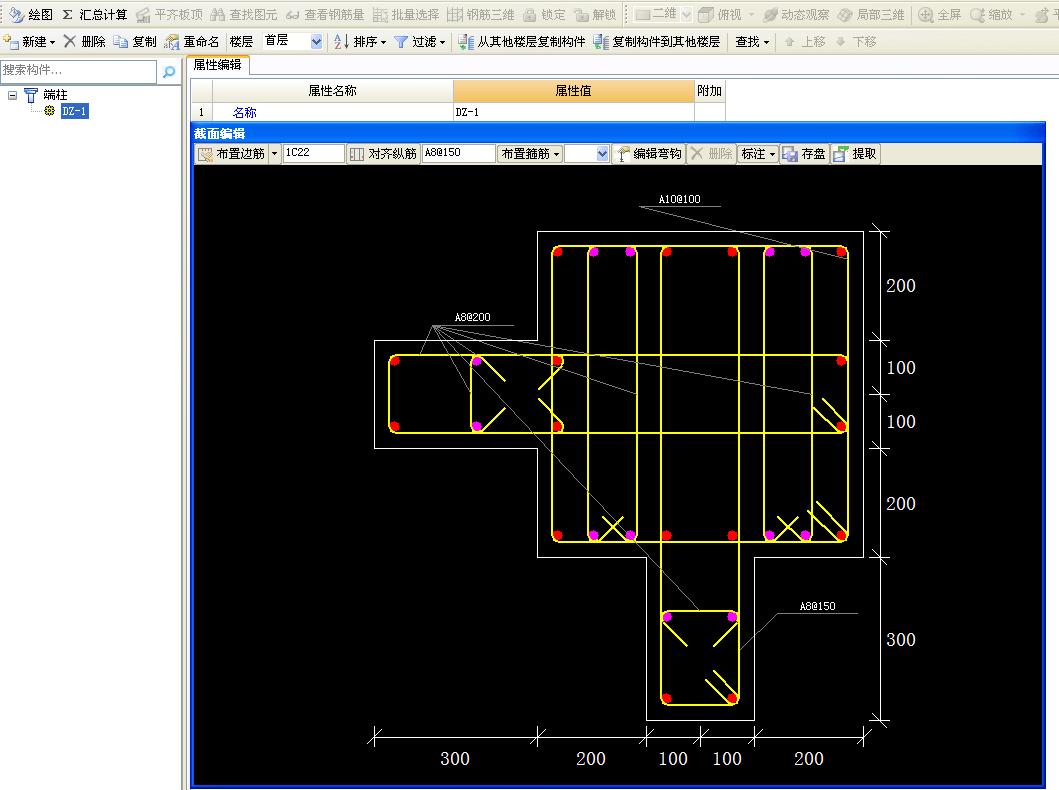The image size is (1059, 790).
Task: Open the 楼层 floor dropdown showing 首层
Action: click(x=316, y=42)
